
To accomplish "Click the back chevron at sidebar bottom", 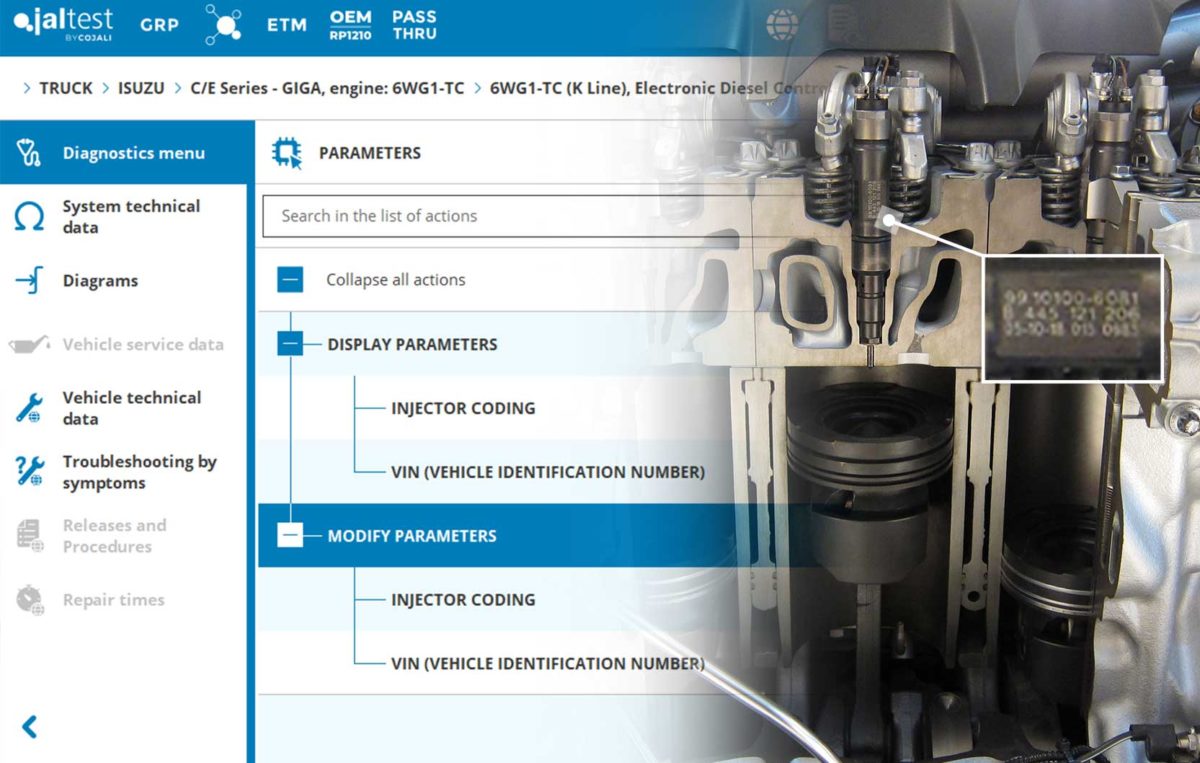I will coord(29,727).
